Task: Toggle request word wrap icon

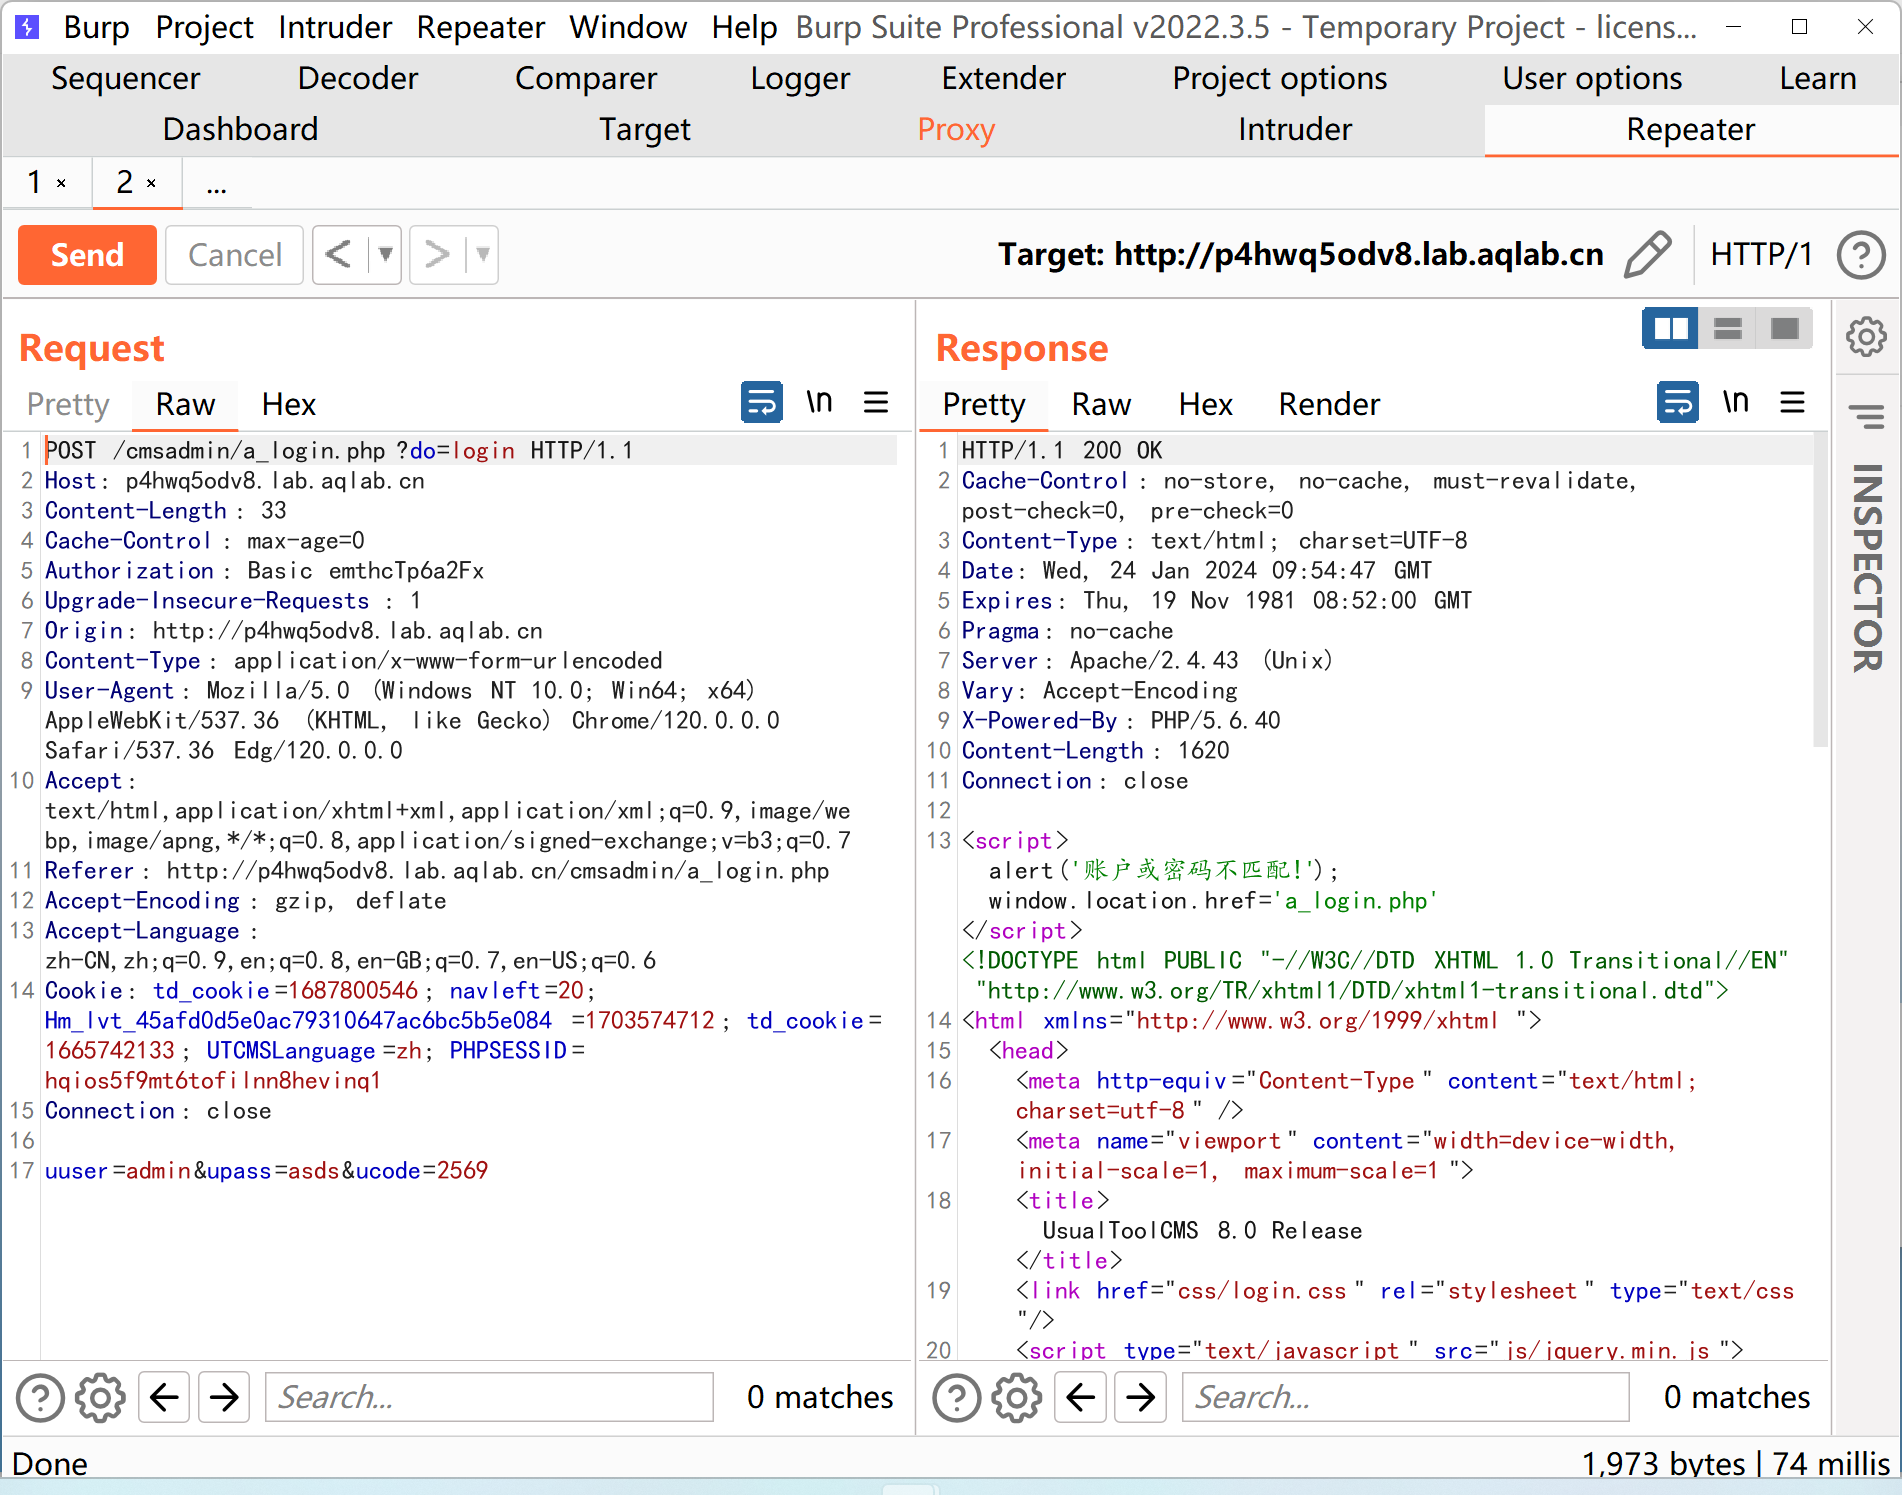Action: point(761,403)
